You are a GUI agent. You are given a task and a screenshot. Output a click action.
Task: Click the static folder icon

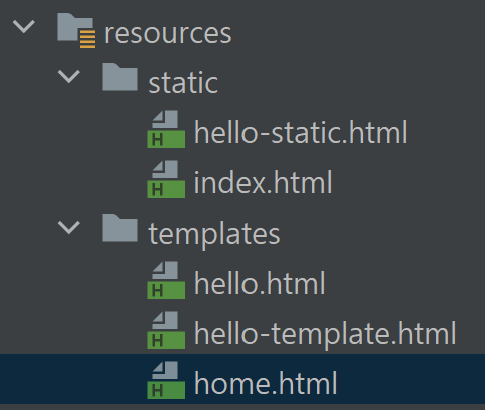coord(120,77)
